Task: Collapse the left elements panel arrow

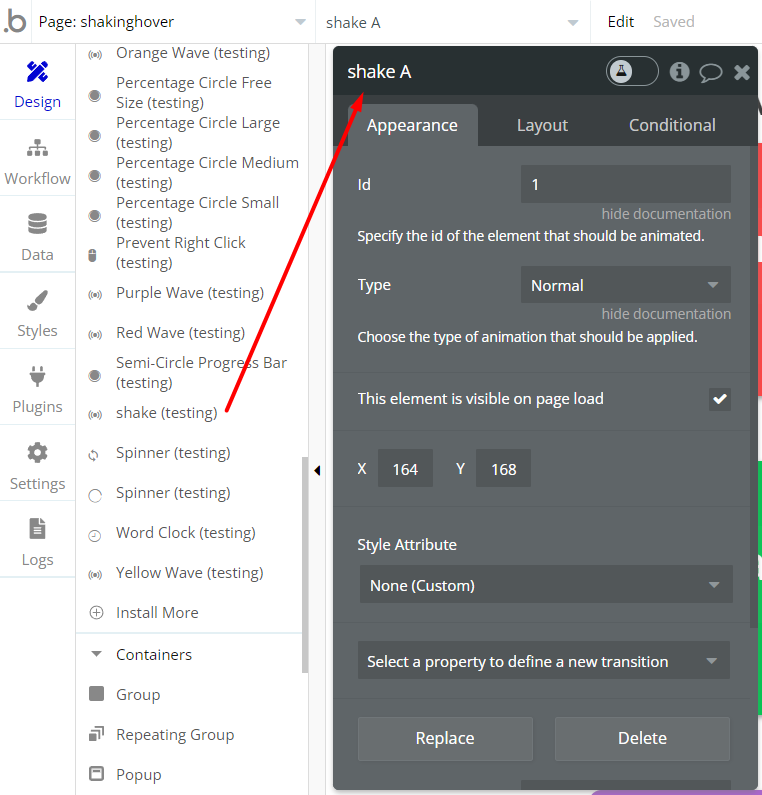Action: point(317,471)
